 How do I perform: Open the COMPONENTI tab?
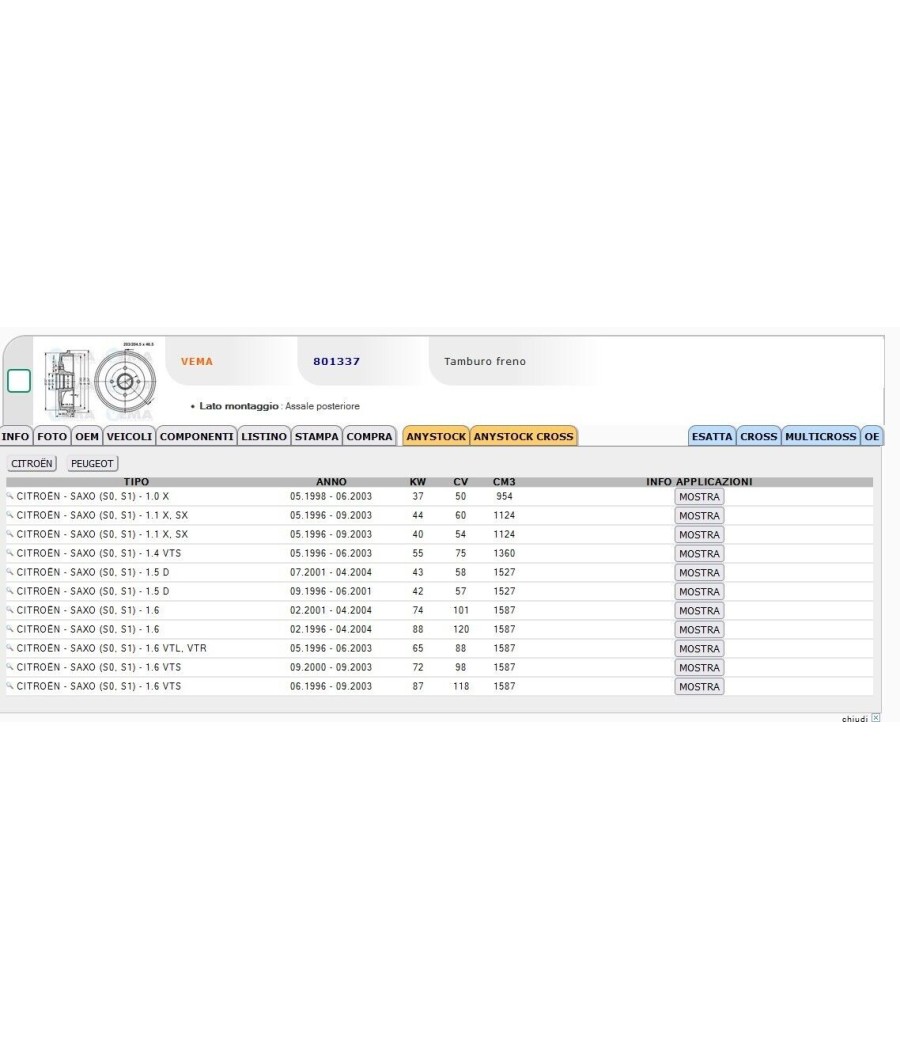click(x=196, y=437)
